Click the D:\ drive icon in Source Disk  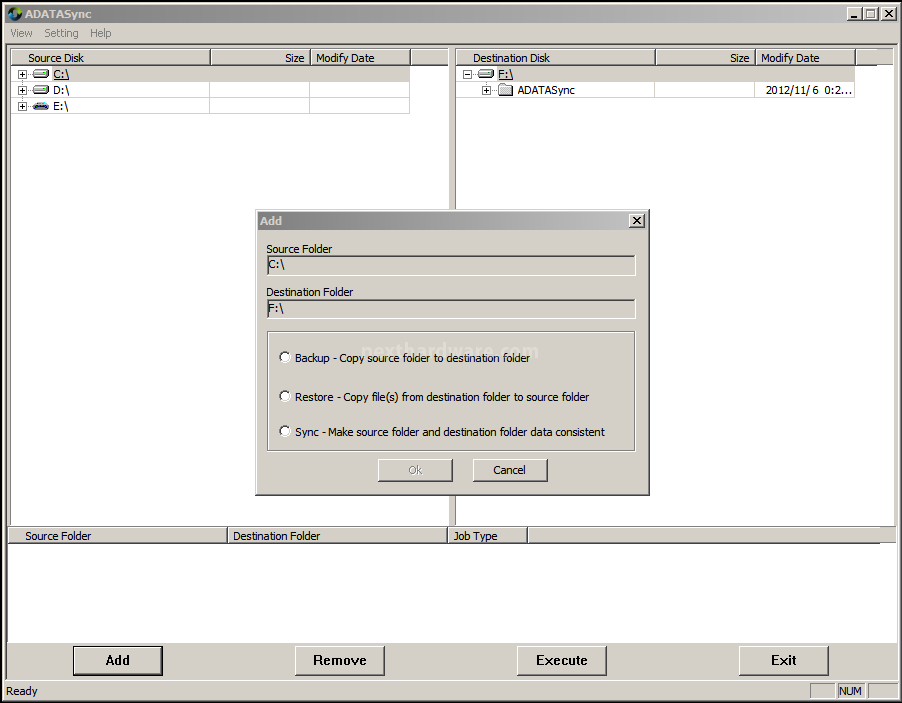coord(41,90)
